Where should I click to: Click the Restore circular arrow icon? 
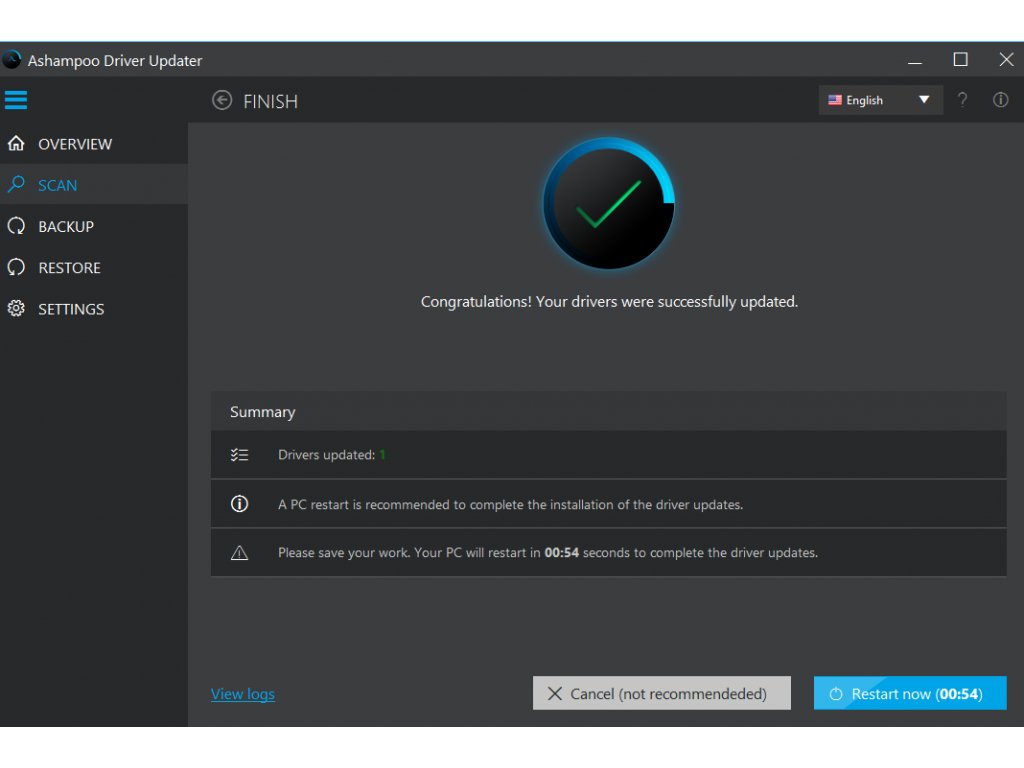(16, 267)
